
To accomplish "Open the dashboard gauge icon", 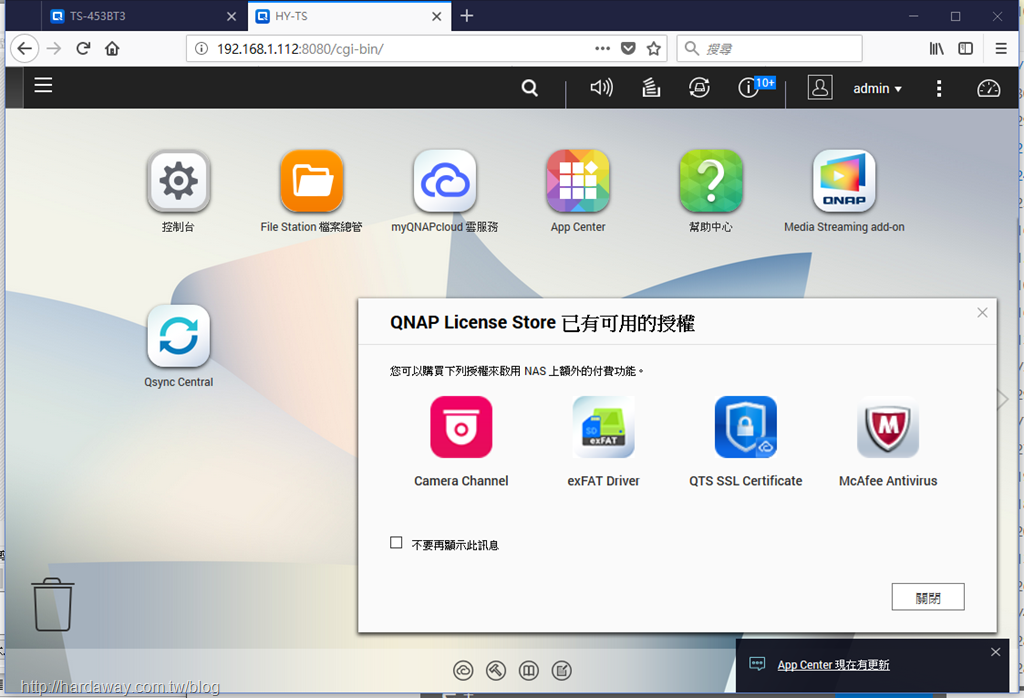I will point(988,88).
